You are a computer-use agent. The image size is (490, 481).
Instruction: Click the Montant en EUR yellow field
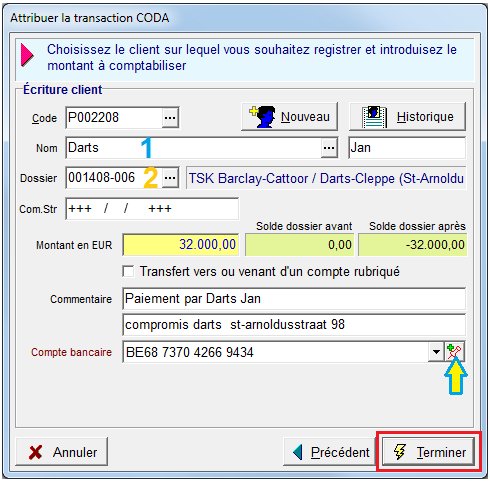tap(181, 245)
